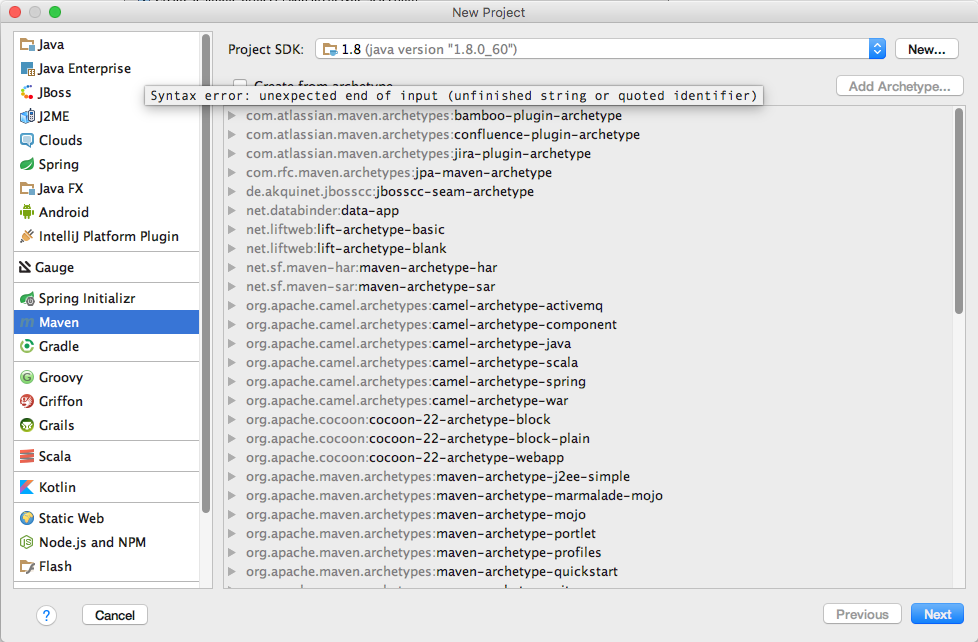Click the project type list scrollbar

tap(206, 273)
